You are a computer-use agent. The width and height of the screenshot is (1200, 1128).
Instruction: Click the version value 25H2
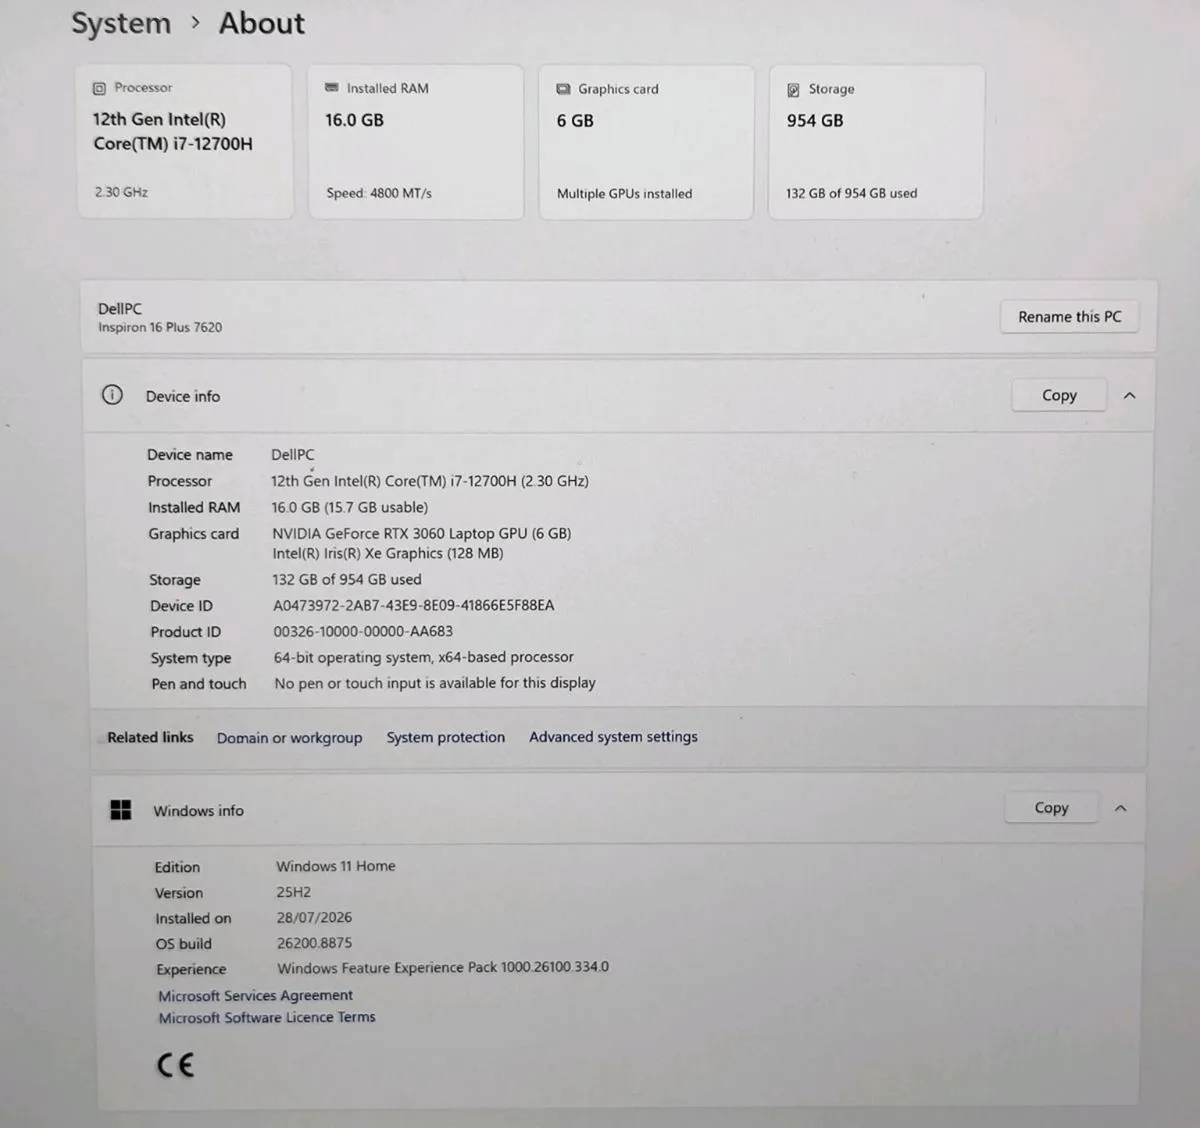tap(293, 892)
